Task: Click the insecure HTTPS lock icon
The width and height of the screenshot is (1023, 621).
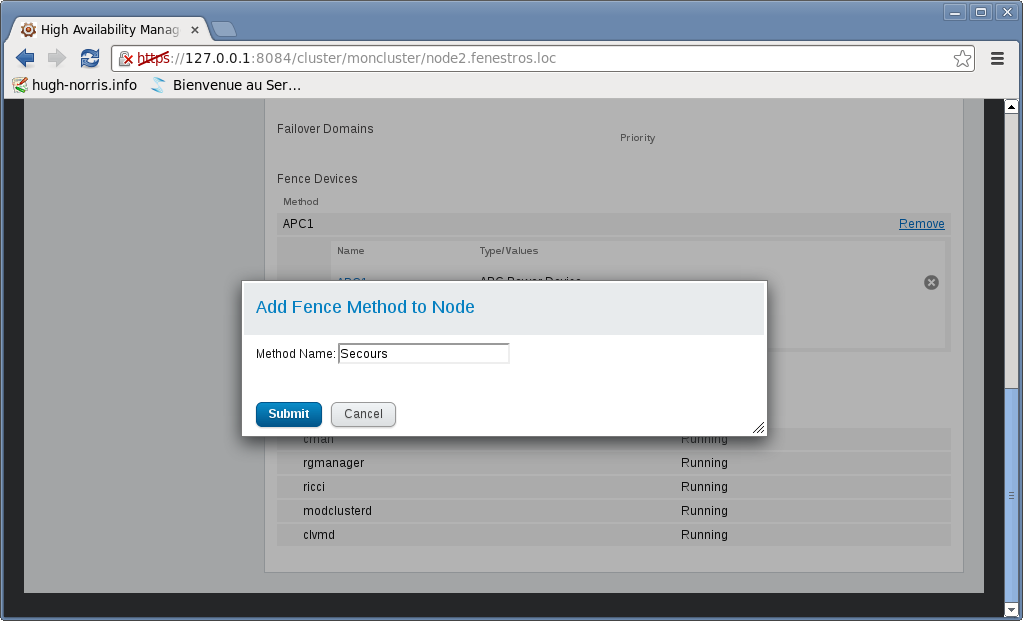Action: [x=126, y=59]
